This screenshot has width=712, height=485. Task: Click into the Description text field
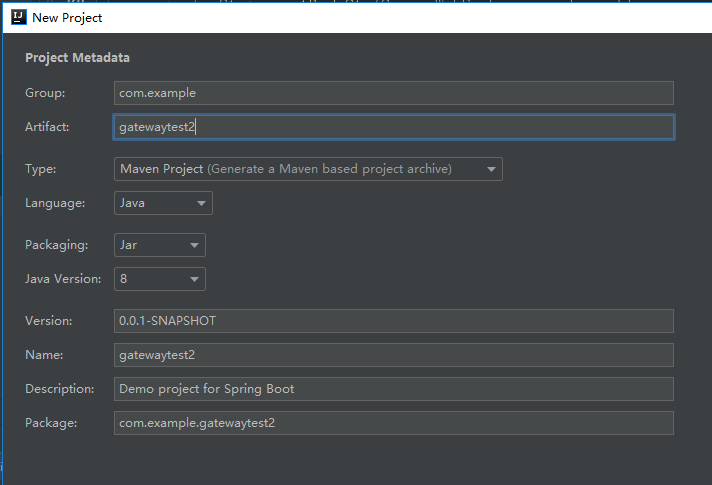[x=394, y=389]
